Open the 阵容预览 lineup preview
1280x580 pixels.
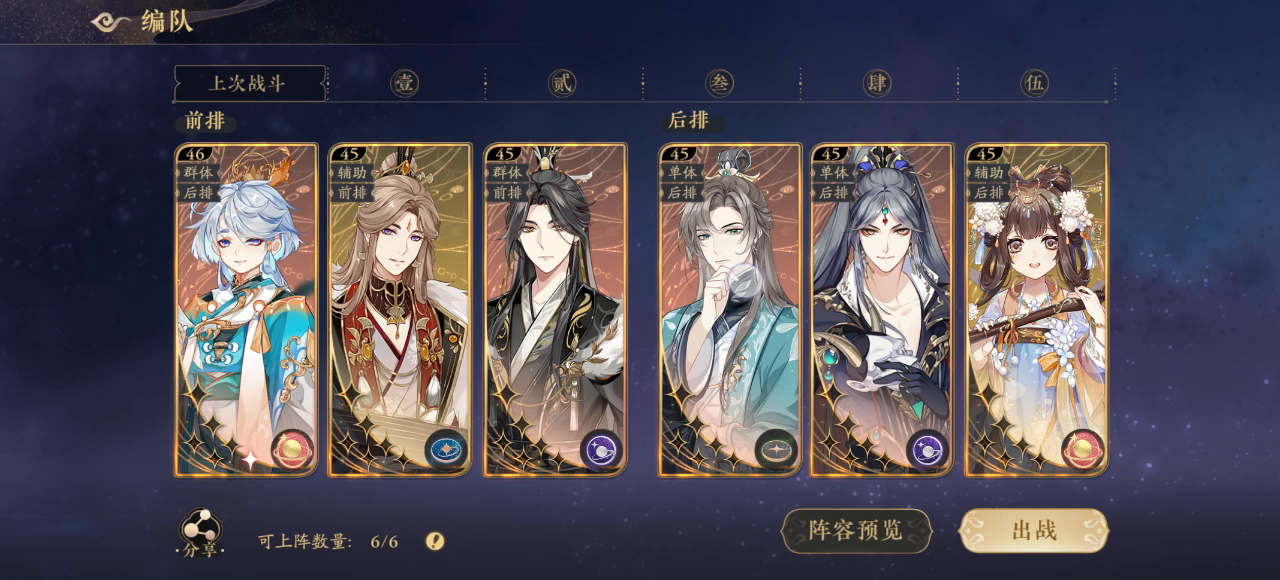tap(856, 530)
